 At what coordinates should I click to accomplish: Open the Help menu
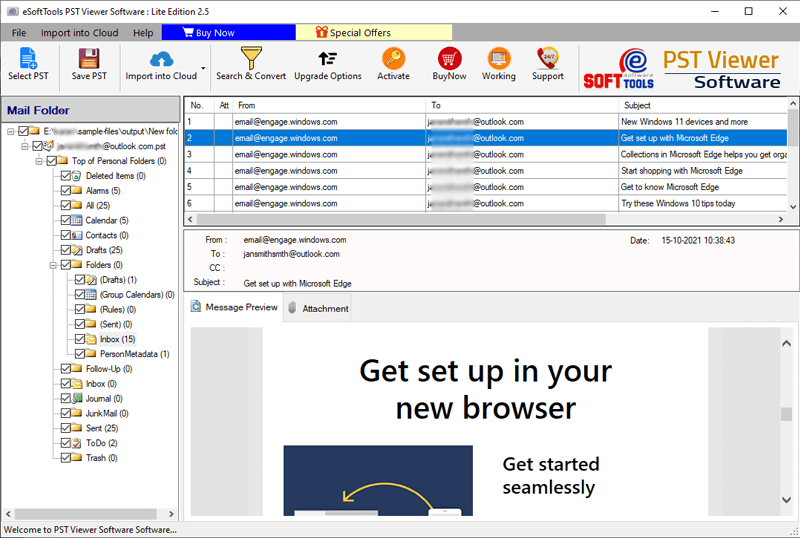point(142,33)
